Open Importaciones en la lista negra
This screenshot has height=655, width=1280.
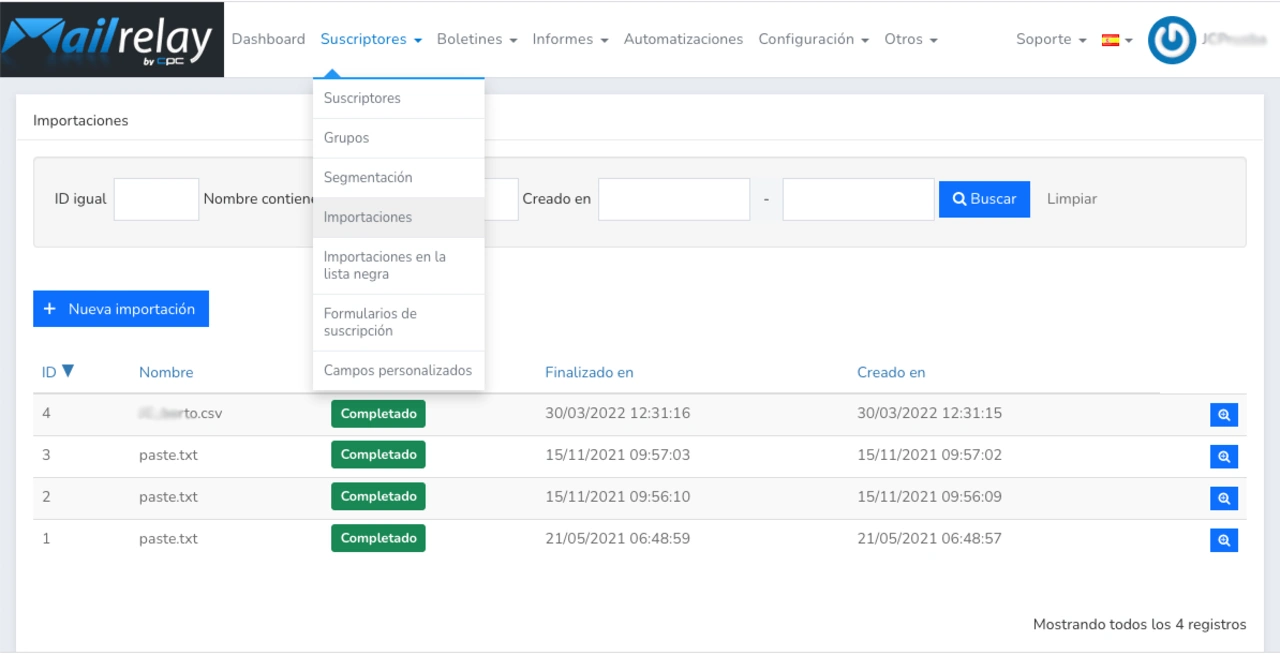(398, 265)
